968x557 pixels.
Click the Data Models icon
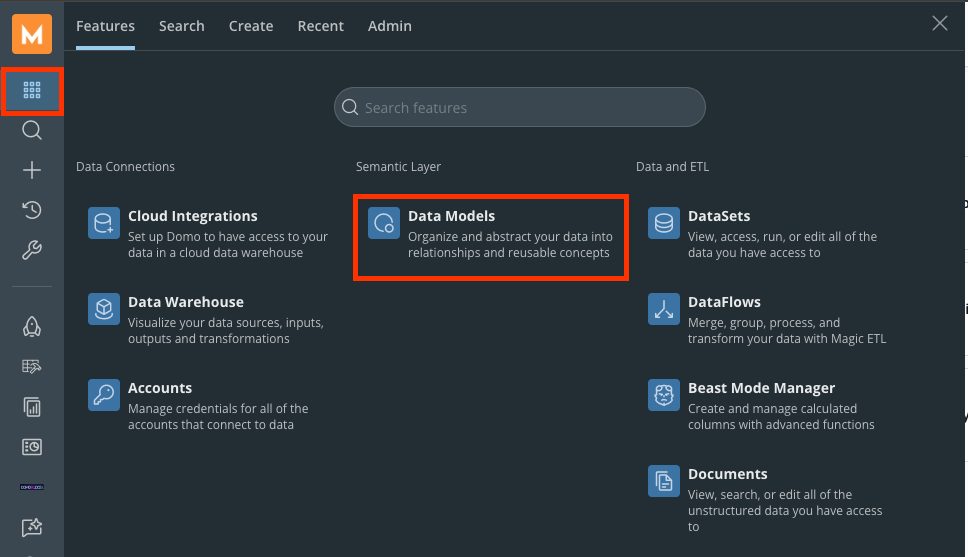[x=384, y=223]
